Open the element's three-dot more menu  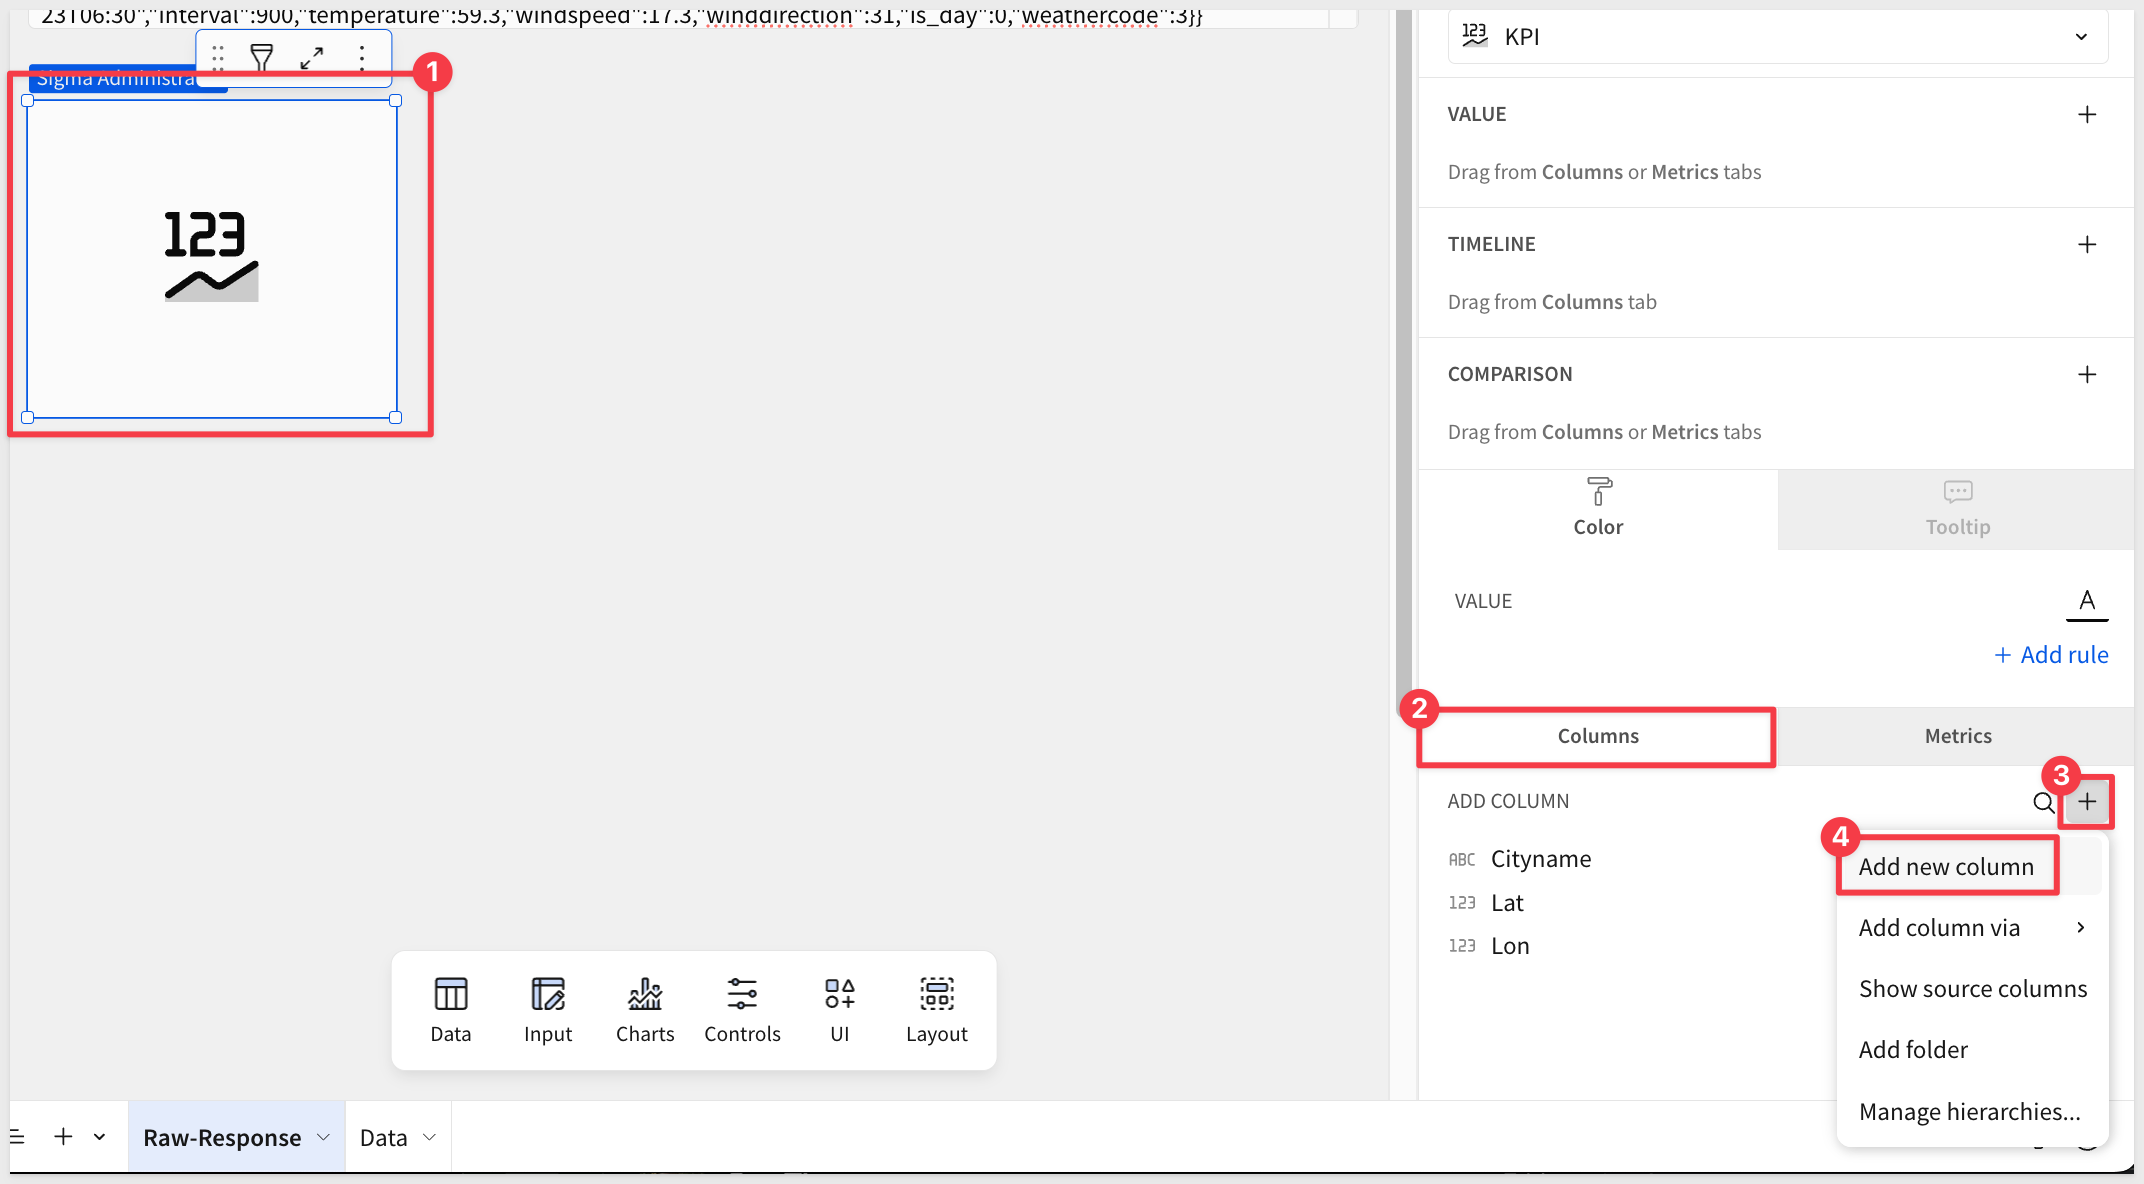point(362,58)
